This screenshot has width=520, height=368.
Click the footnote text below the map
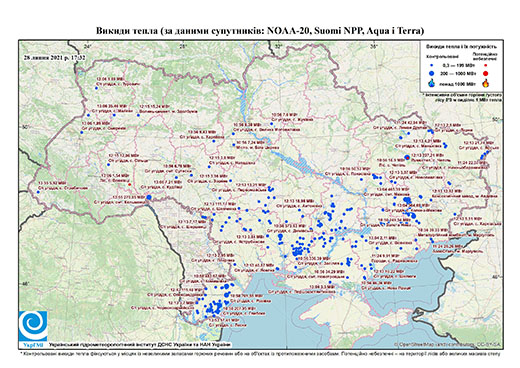[x=260, y=353]
